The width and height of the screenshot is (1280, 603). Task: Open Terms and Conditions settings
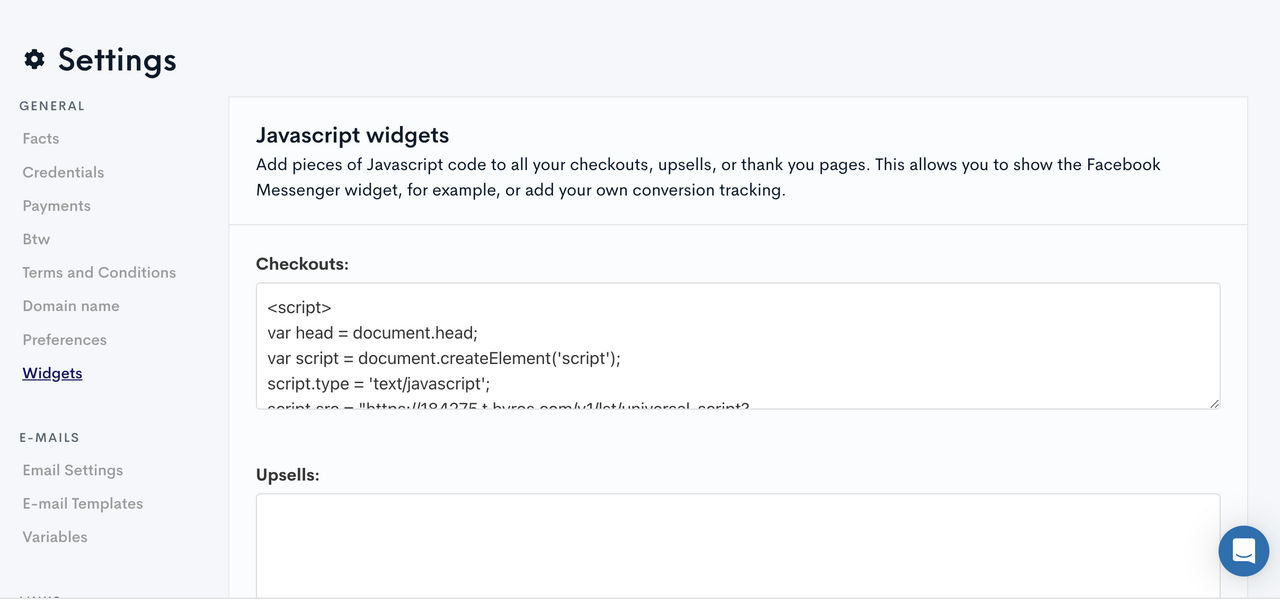pos(98,272)
